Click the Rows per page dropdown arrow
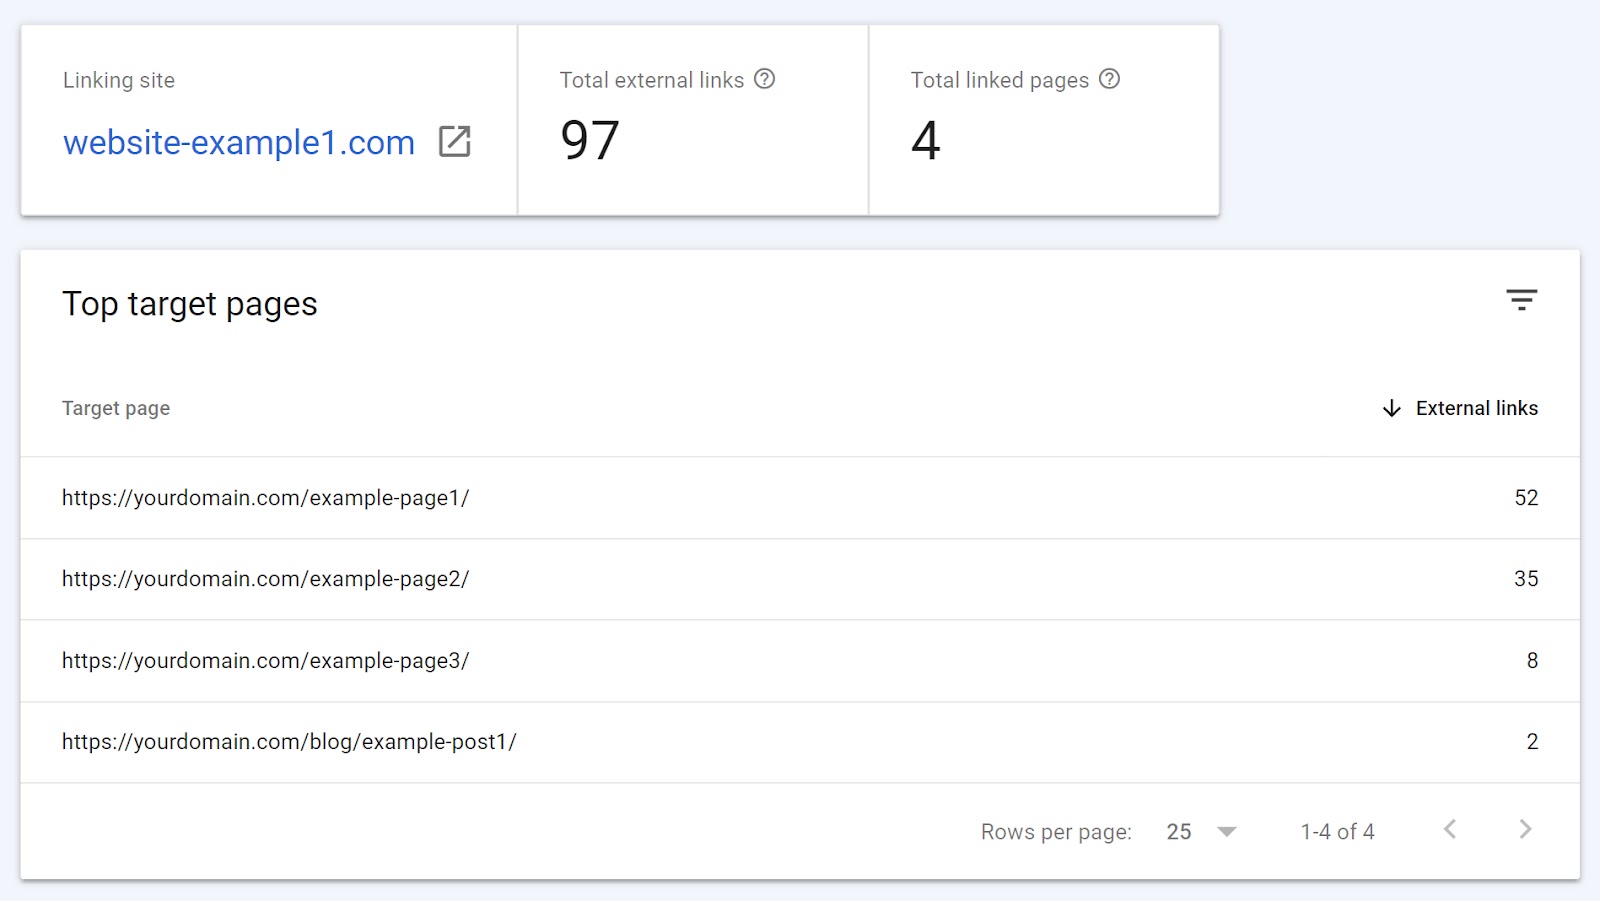This screenshot has width=1600, height=901. tap(1228, 831)
